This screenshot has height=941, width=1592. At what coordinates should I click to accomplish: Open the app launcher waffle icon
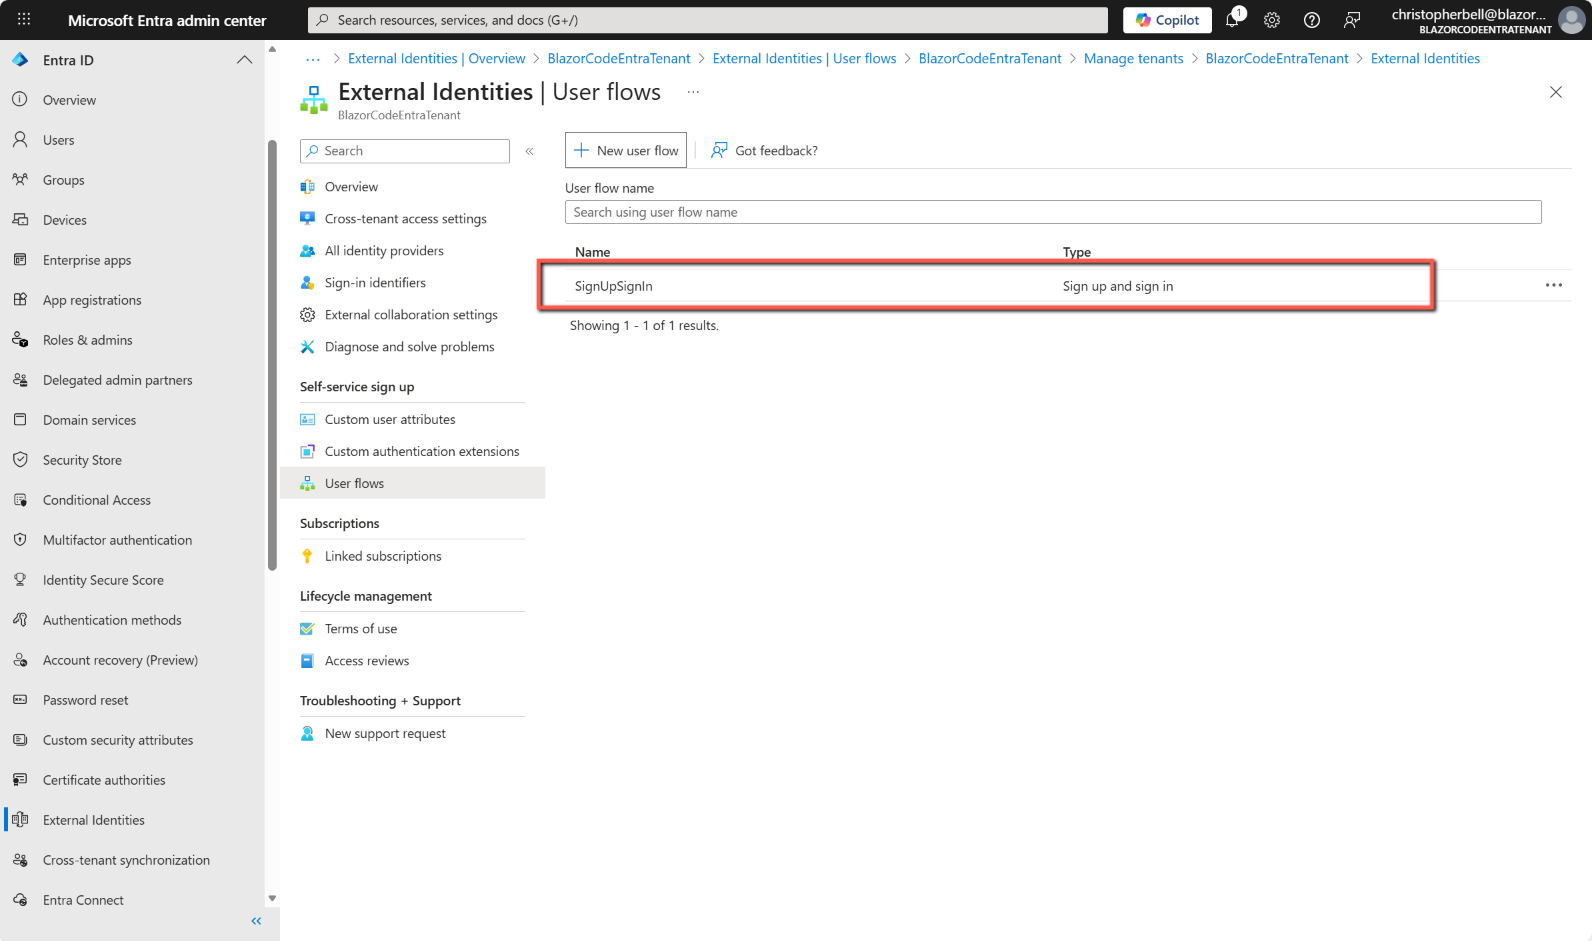24,20
